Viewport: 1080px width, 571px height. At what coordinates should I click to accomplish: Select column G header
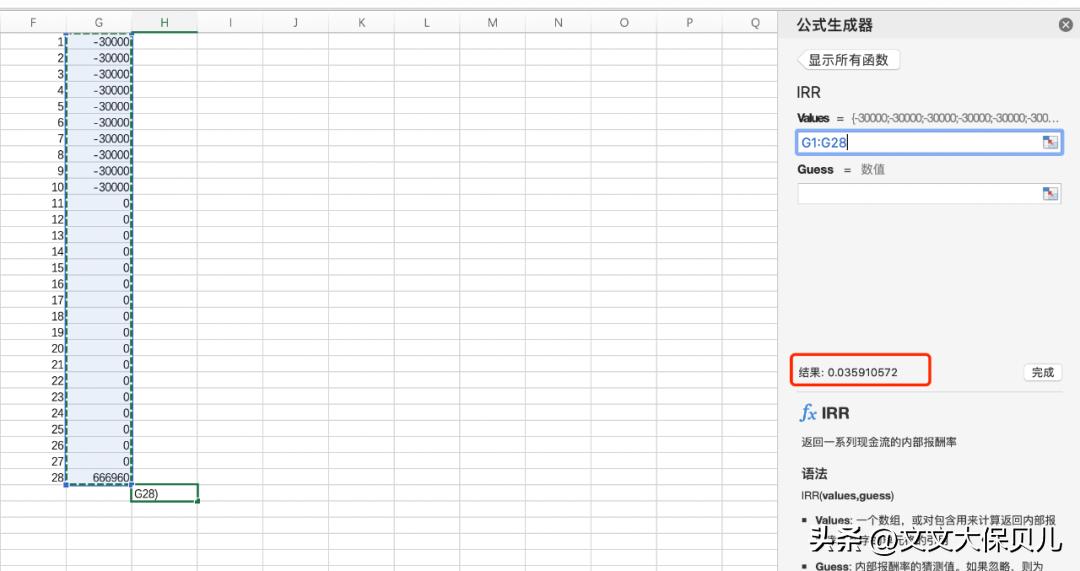click(98, 23)
